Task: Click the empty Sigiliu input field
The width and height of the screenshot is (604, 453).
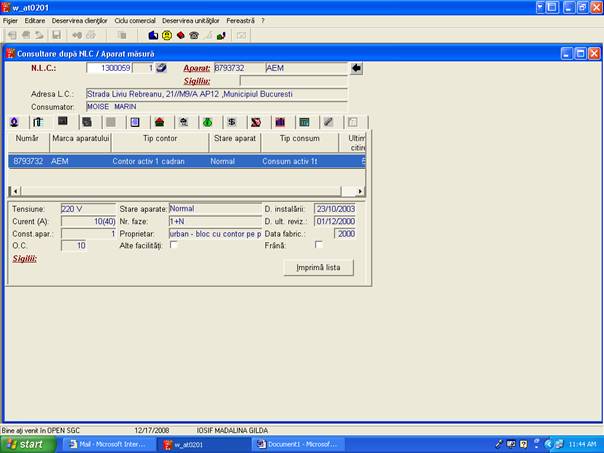Action: pos(294,81)
